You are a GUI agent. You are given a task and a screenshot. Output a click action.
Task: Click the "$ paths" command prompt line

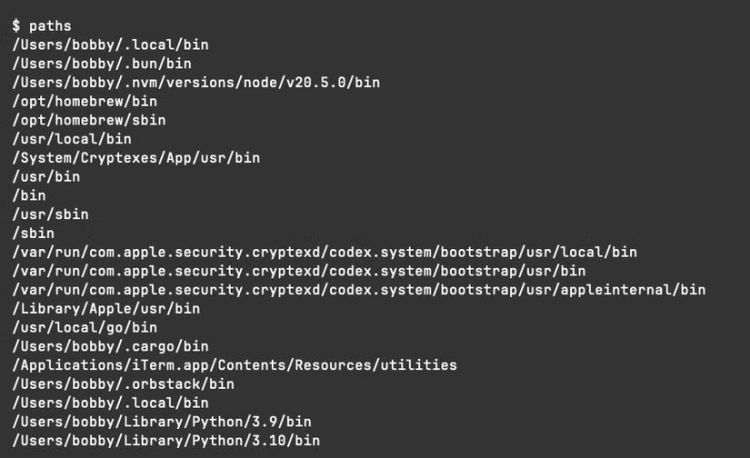click(x=41, y=25)
